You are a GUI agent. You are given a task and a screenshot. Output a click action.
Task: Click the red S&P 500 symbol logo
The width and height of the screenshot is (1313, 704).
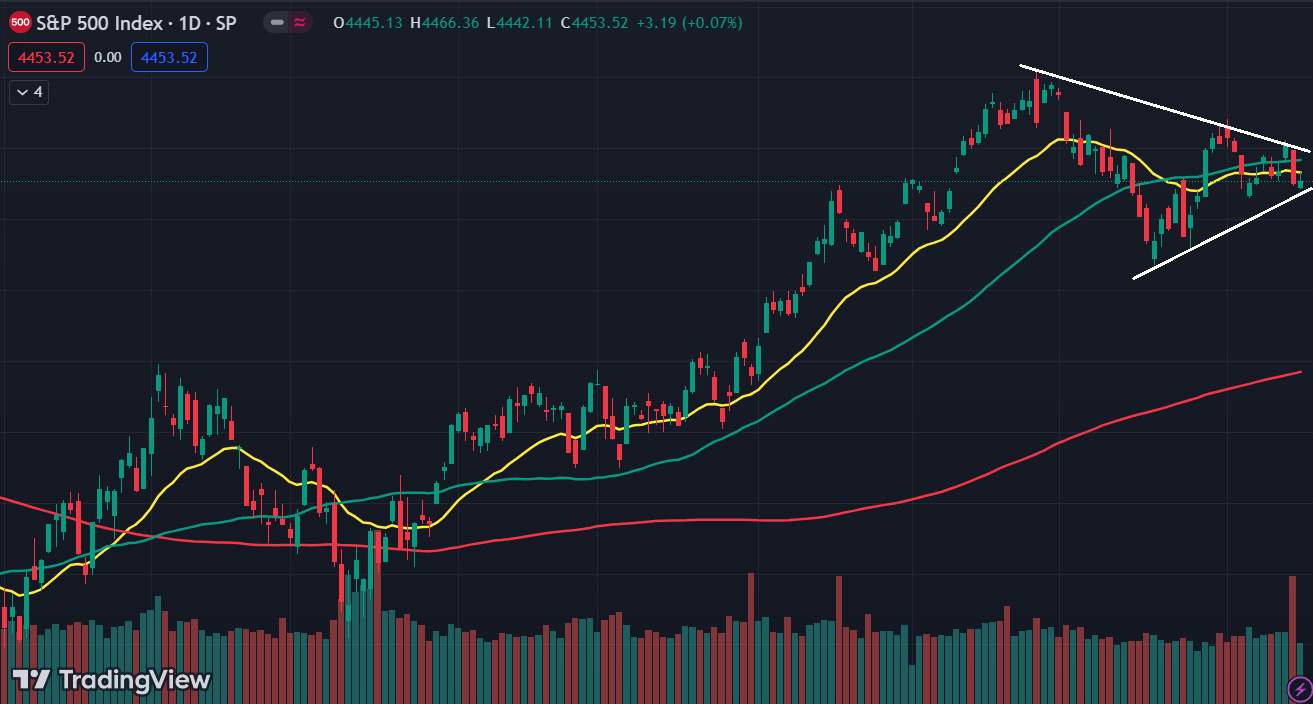20,22
